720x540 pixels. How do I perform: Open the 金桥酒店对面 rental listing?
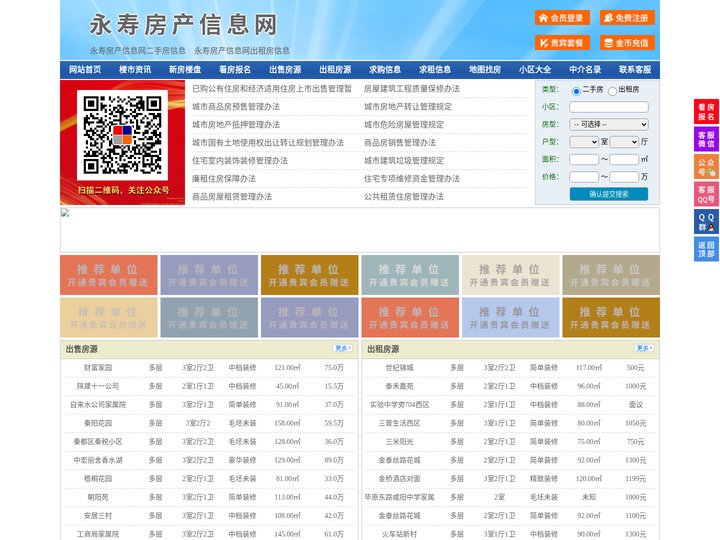(399, 479)
